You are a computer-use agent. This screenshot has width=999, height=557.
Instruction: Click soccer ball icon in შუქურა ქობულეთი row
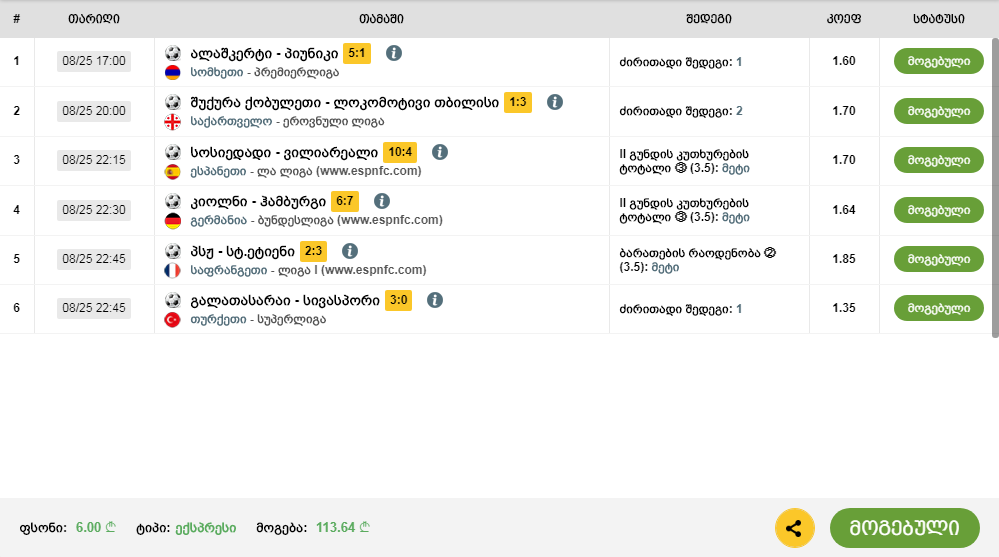[173, 102]
